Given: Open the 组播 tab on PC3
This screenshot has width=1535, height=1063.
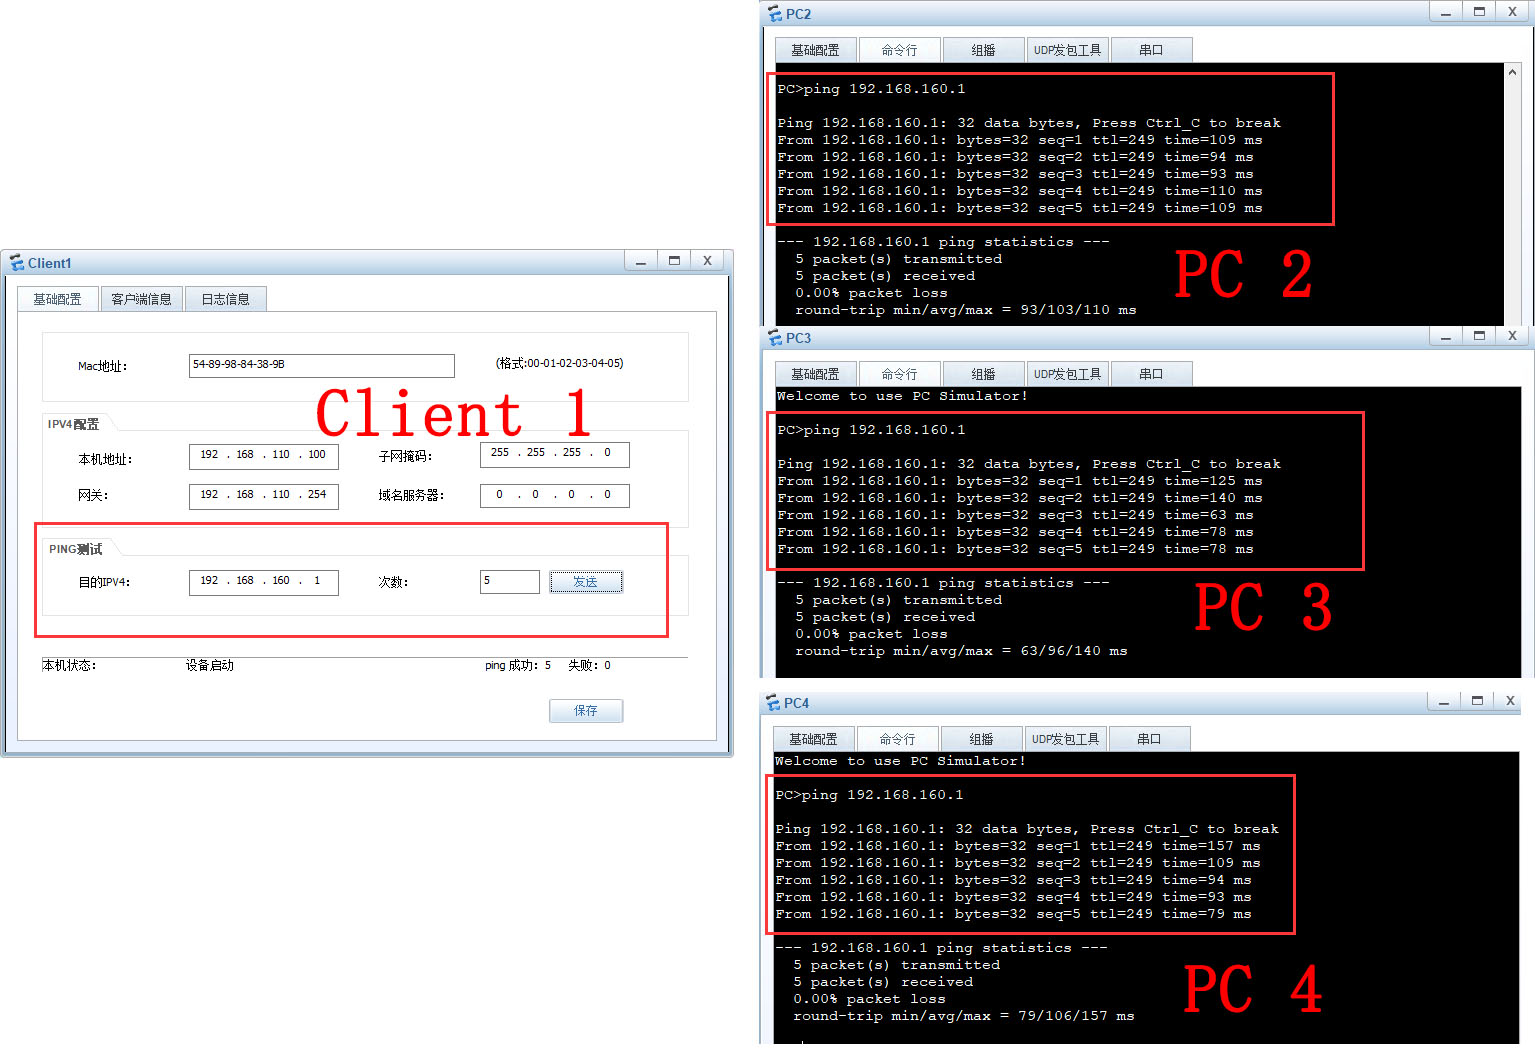Looking at the screenshot, I should pyautogui.click(x=983, y=373).
